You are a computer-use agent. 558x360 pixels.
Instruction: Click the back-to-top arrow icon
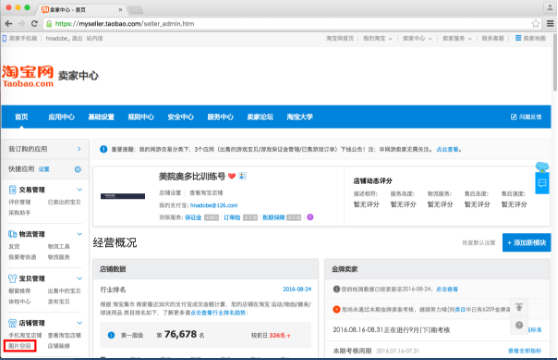pos(519,307)
